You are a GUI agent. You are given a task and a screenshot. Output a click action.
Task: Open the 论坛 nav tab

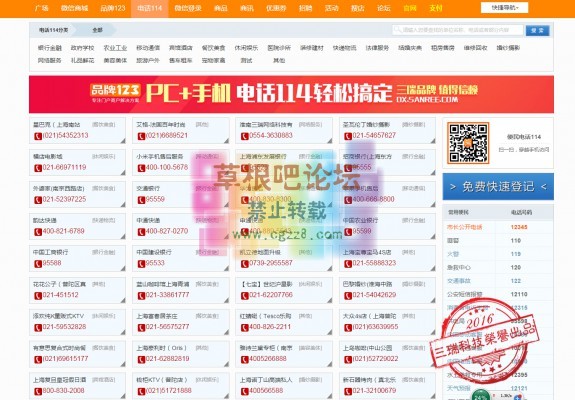tap(384, 8)
